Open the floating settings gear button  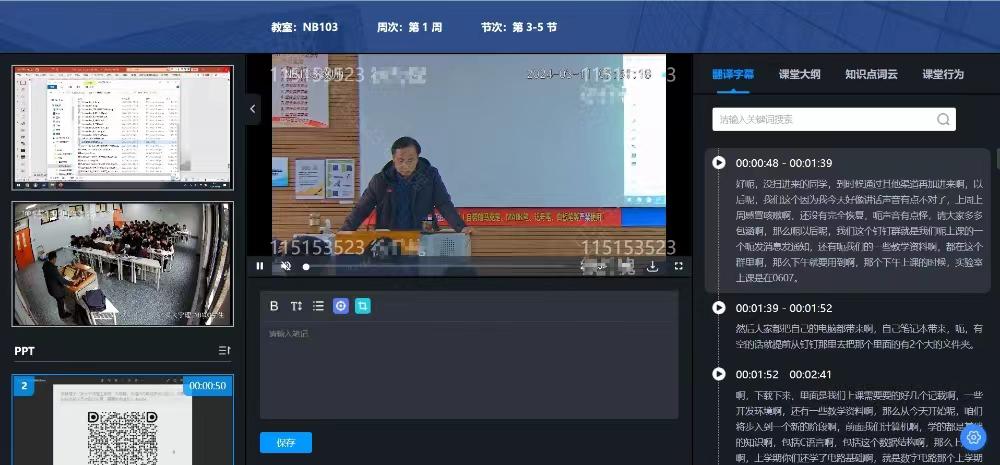point(973,436)
